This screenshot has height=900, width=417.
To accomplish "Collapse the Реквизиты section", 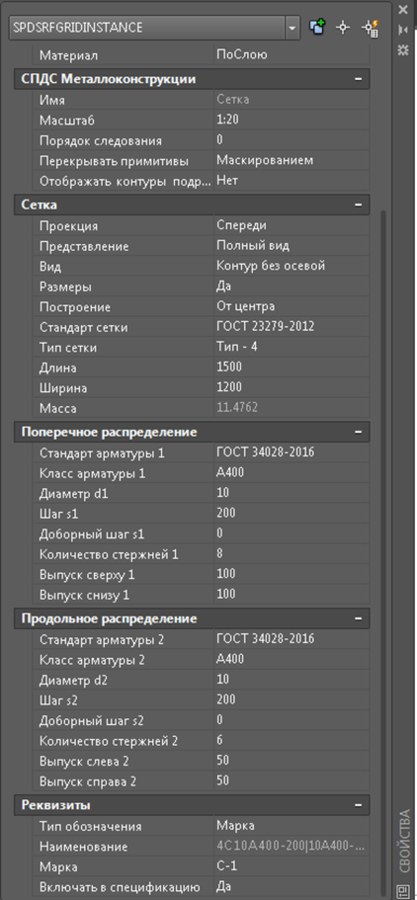I will pyautogui.click(x=358, y=805).
